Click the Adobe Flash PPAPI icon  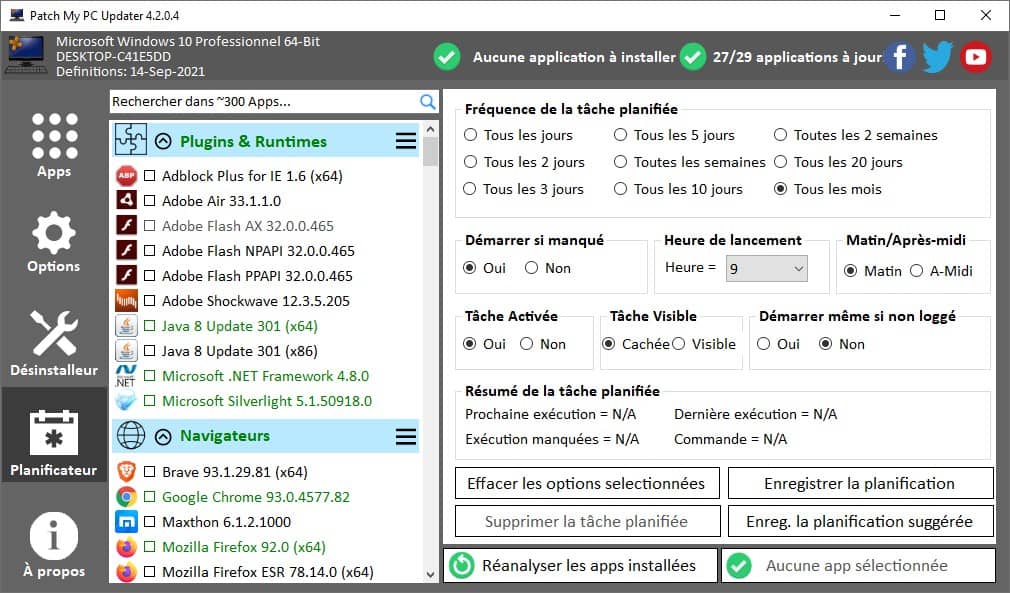coord(126,276)
